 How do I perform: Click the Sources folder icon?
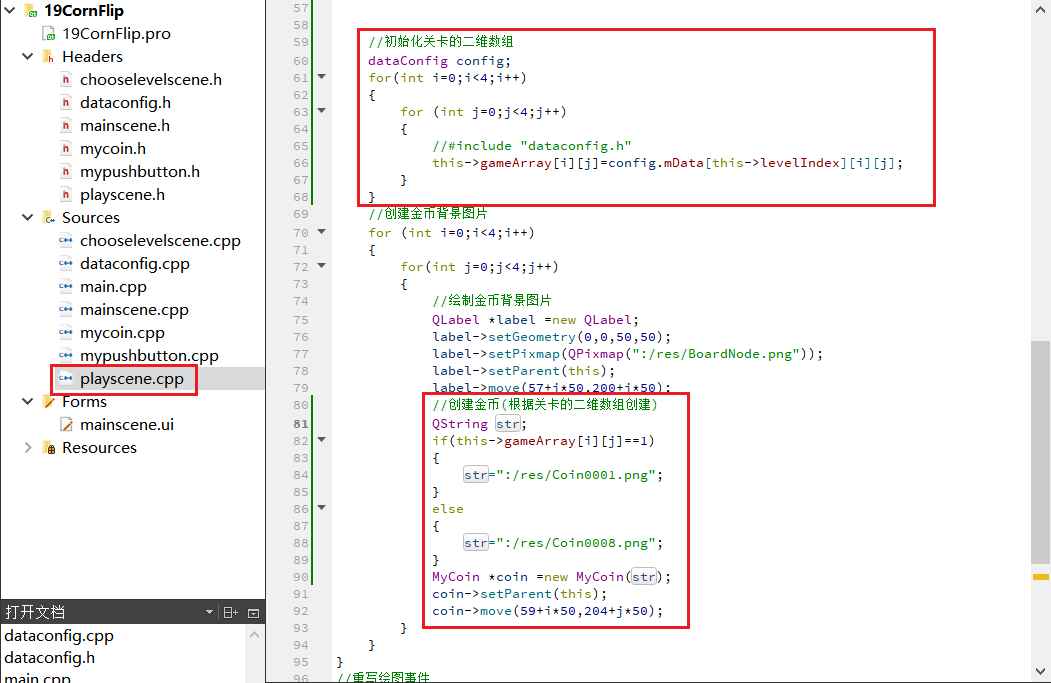pyautogui.click(x=48, y=217)
